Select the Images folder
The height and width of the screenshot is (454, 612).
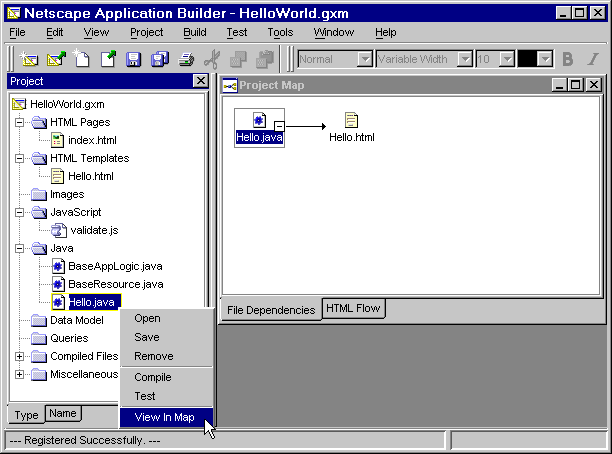[x=67, y=194]
